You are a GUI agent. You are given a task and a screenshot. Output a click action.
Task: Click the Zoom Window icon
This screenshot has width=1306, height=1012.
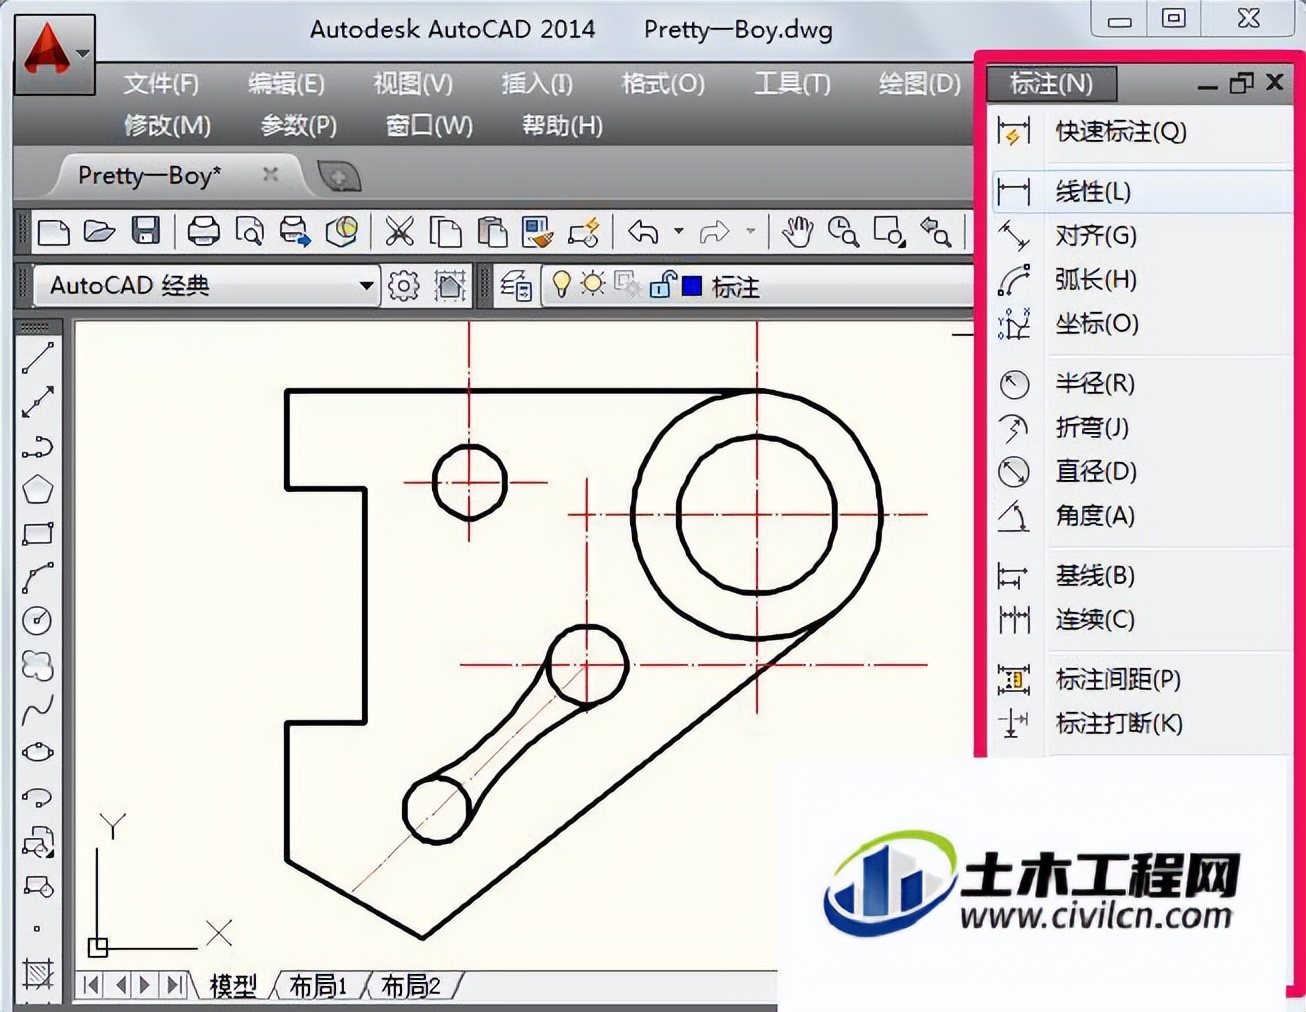click(x=889, y=232)
